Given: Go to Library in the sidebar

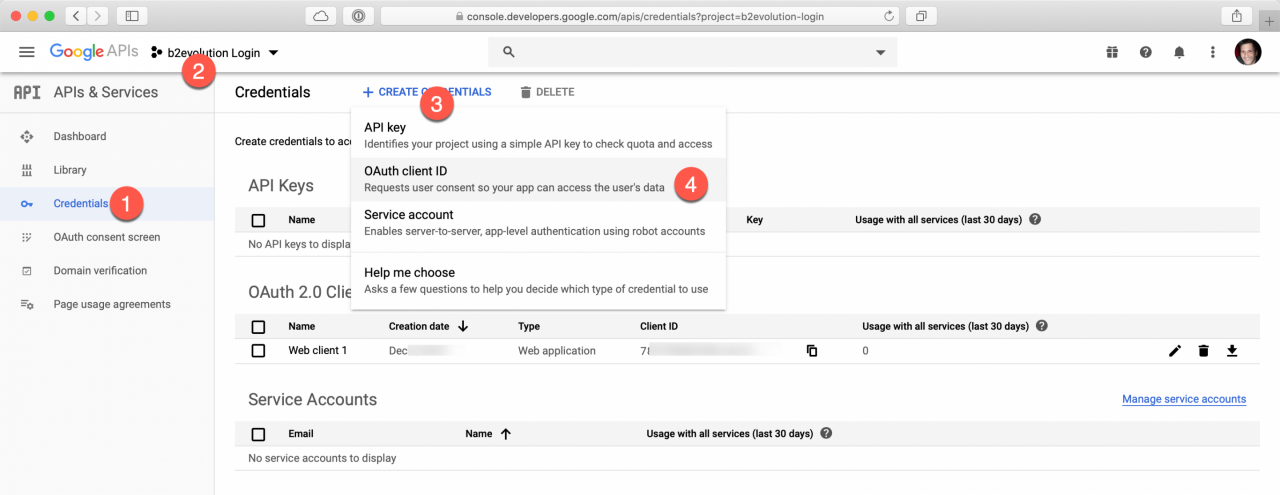Looking at the screenshot, I should pos(70,170).
